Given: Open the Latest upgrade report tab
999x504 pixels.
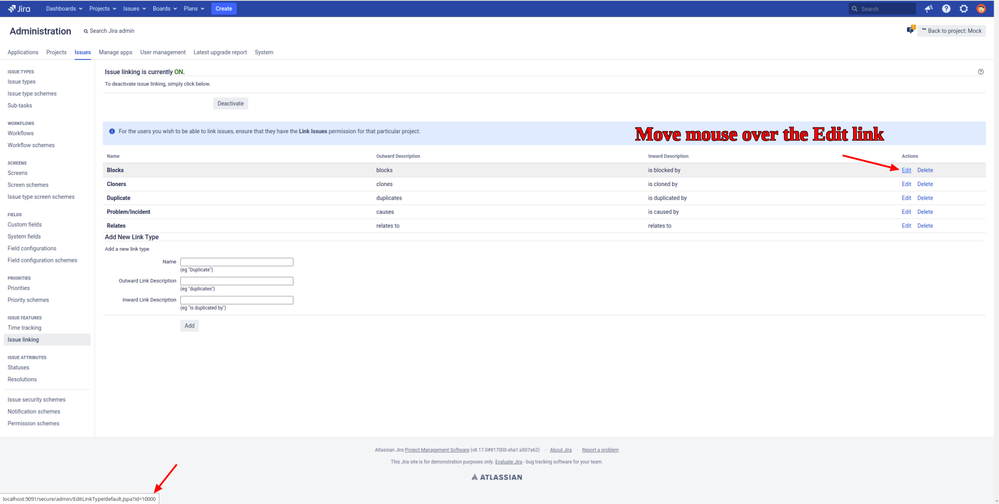Looking at the screenshot, I should (220, 52).
